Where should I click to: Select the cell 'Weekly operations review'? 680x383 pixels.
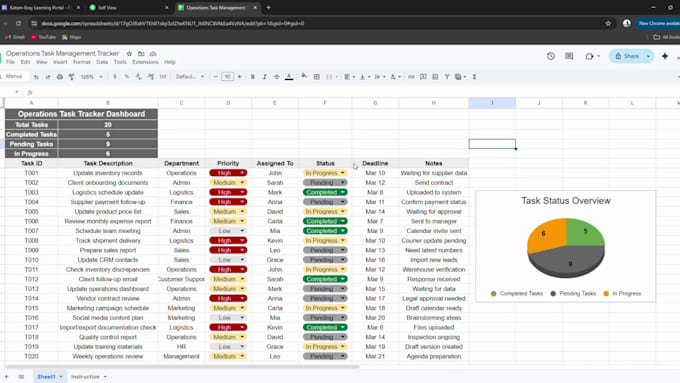point(108,356)
